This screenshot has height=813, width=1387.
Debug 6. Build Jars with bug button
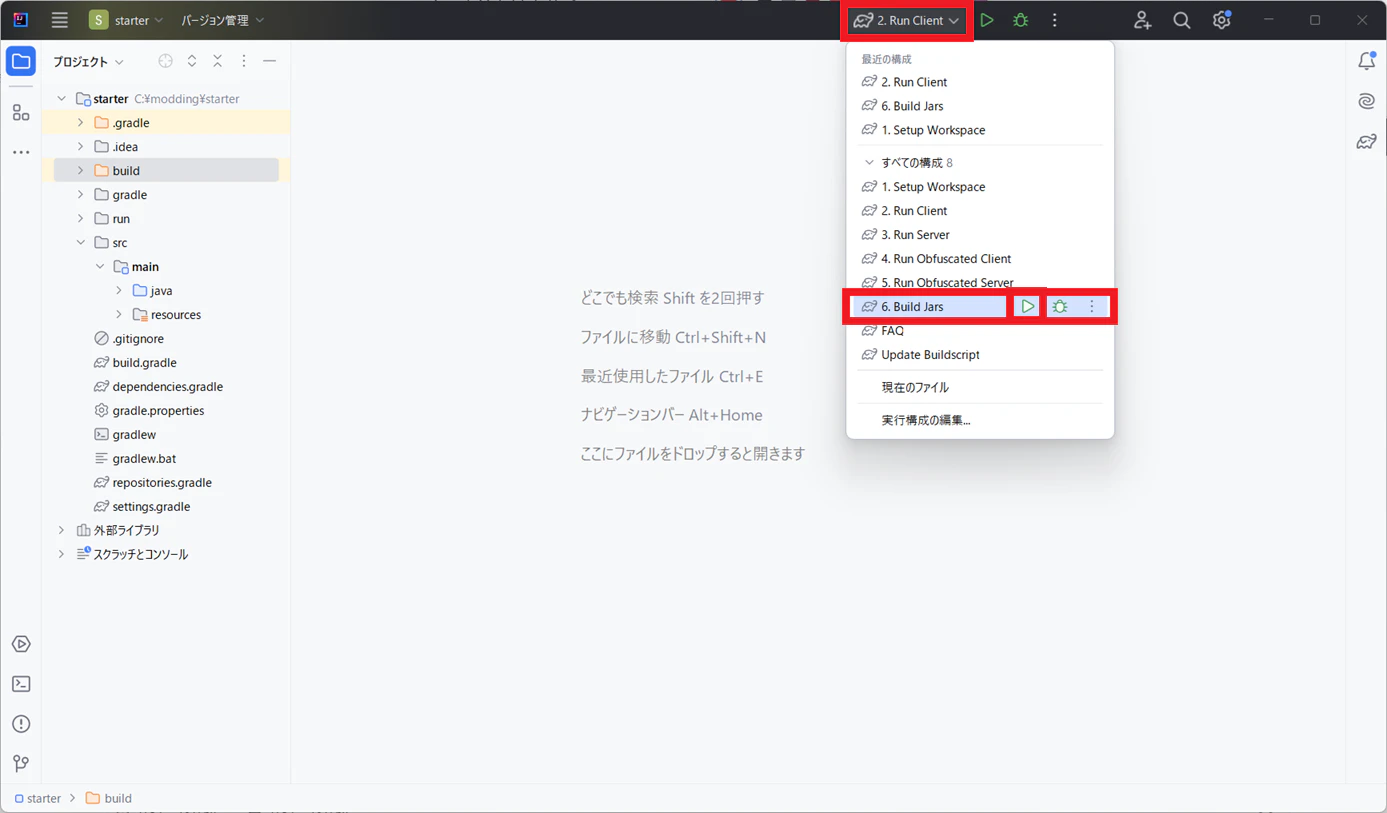(1060, 307)
